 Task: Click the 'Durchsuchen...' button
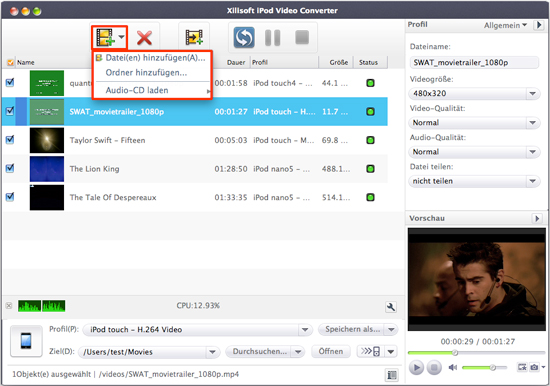point(259,352)
